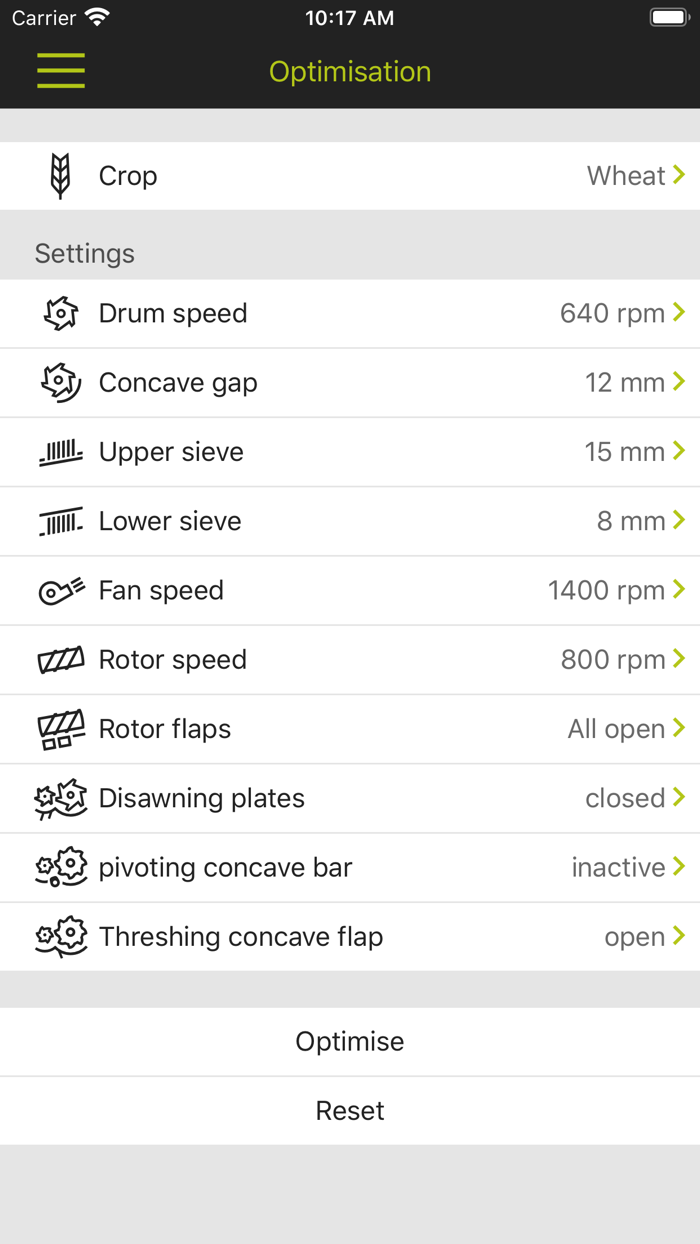Tap the rotor speed icon
The height and width of the screenshot is (1244, 700).
(61, 660)
